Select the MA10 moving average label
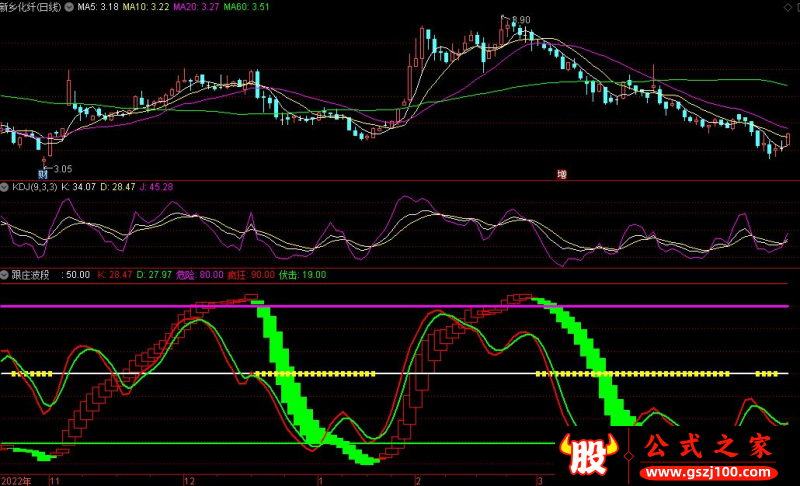 [147, 7]
